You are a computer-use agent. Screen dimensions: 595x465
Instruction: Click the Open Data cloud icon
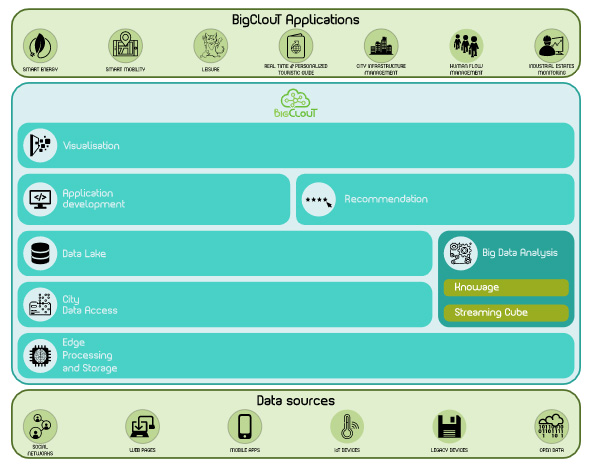(551, 426)
